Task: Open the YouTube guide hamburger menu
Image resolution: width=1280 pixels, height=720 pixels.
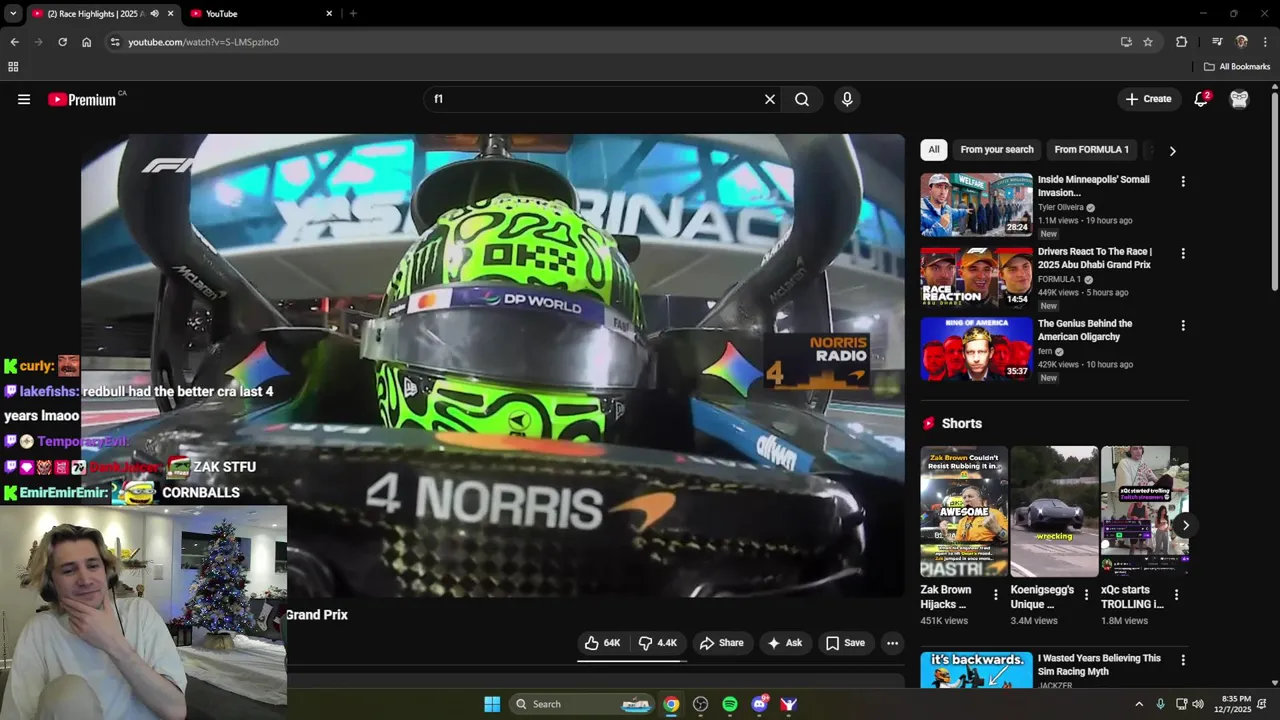Action: click(24, 99)
